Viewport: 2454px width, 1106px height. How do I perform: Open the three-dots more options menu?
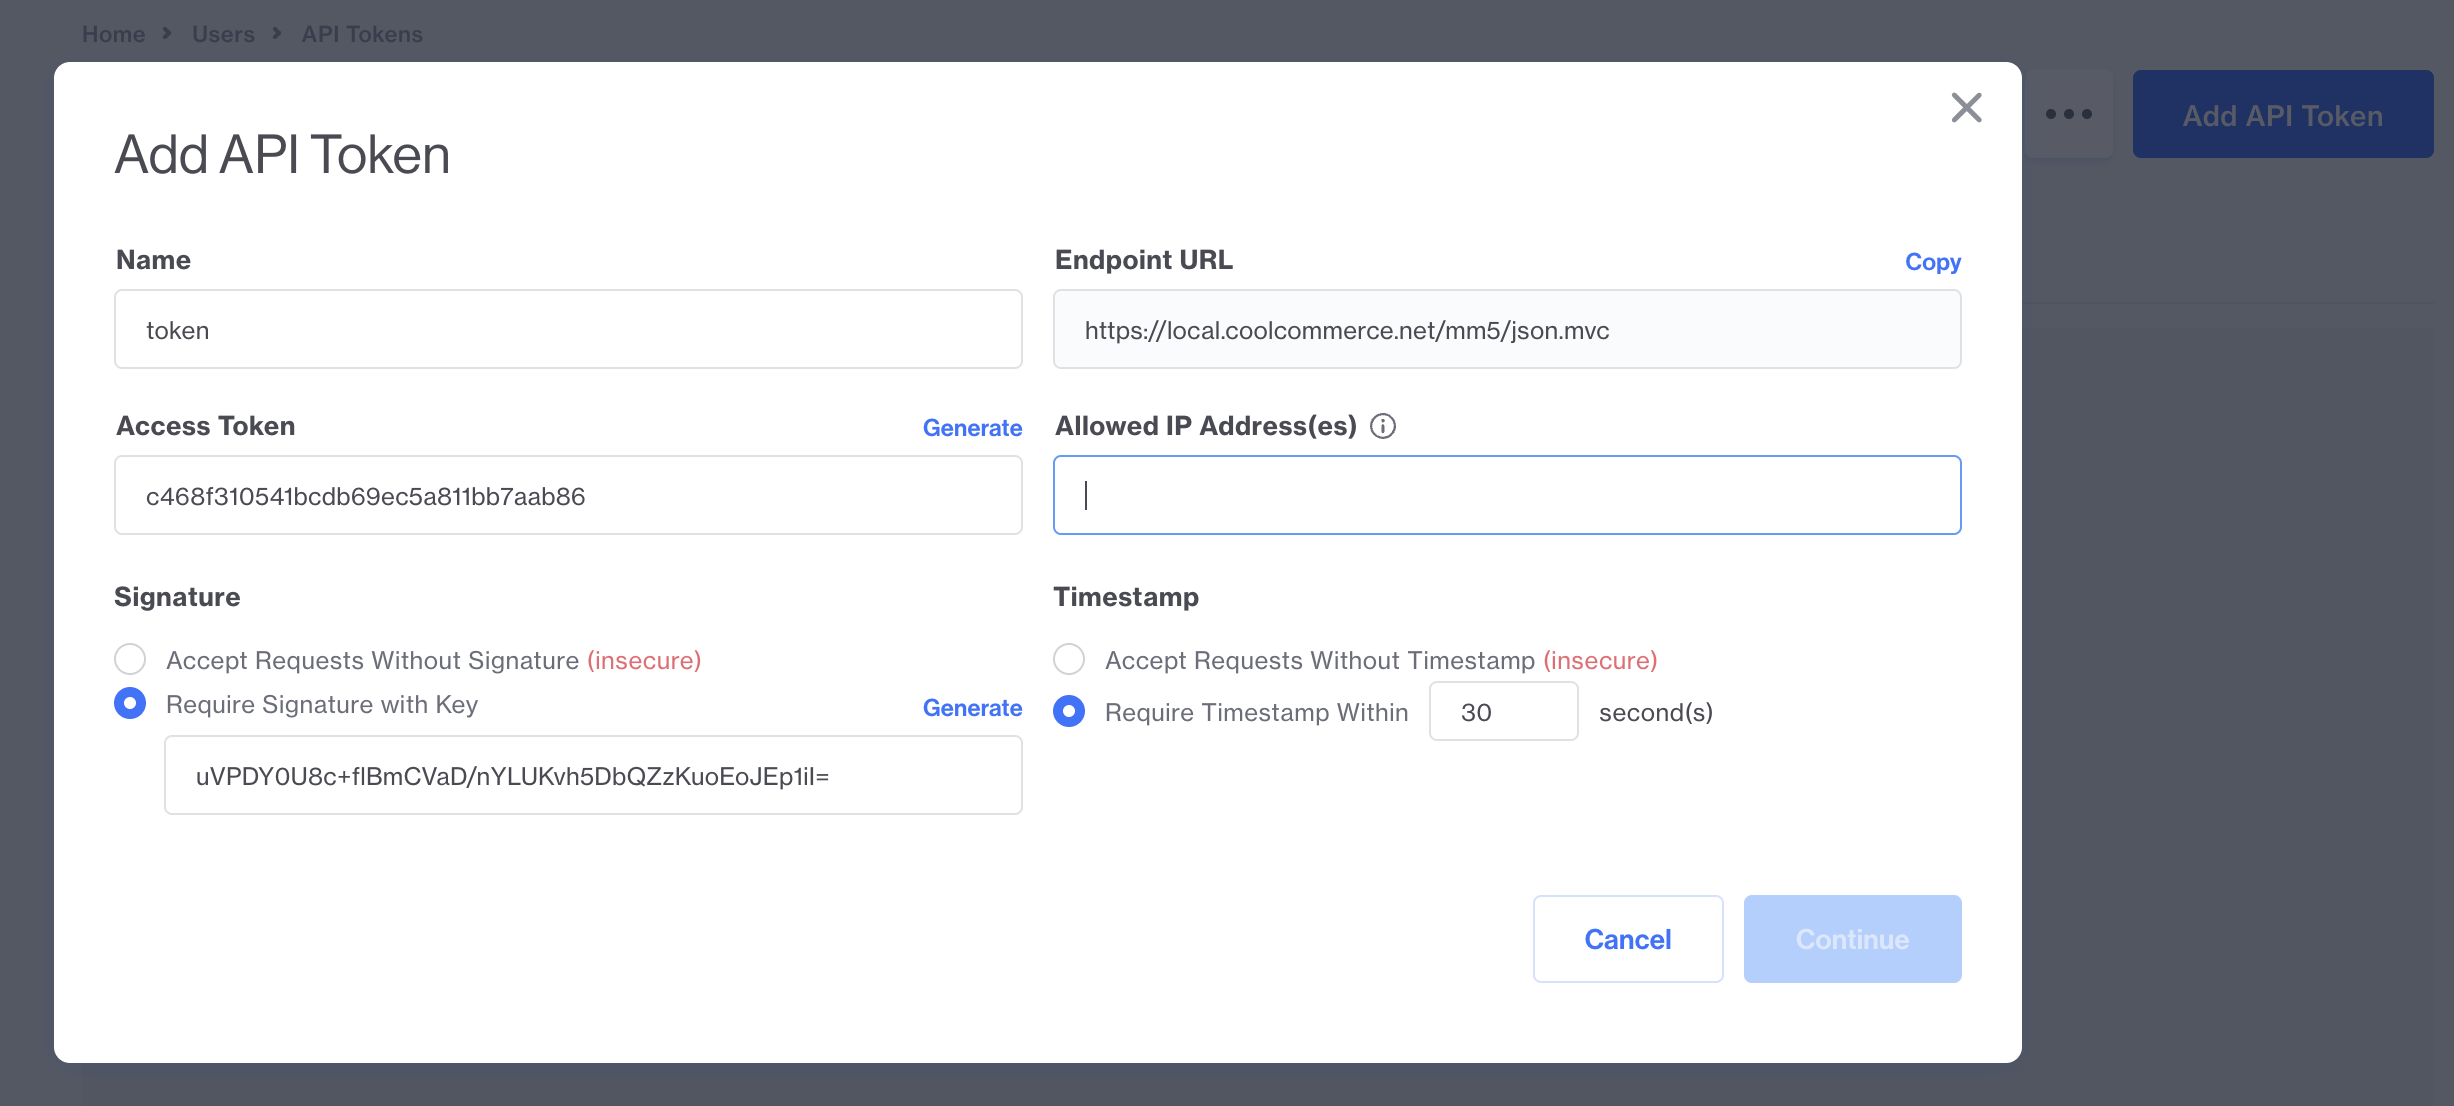[x=2068, y=114]
